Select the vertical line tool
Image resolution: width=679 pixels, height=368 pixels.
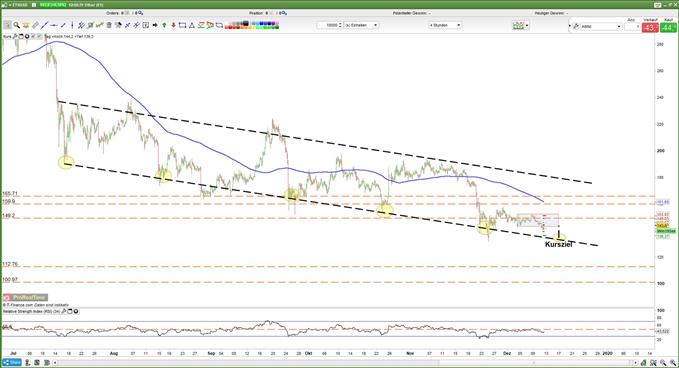tap(72, 25)
